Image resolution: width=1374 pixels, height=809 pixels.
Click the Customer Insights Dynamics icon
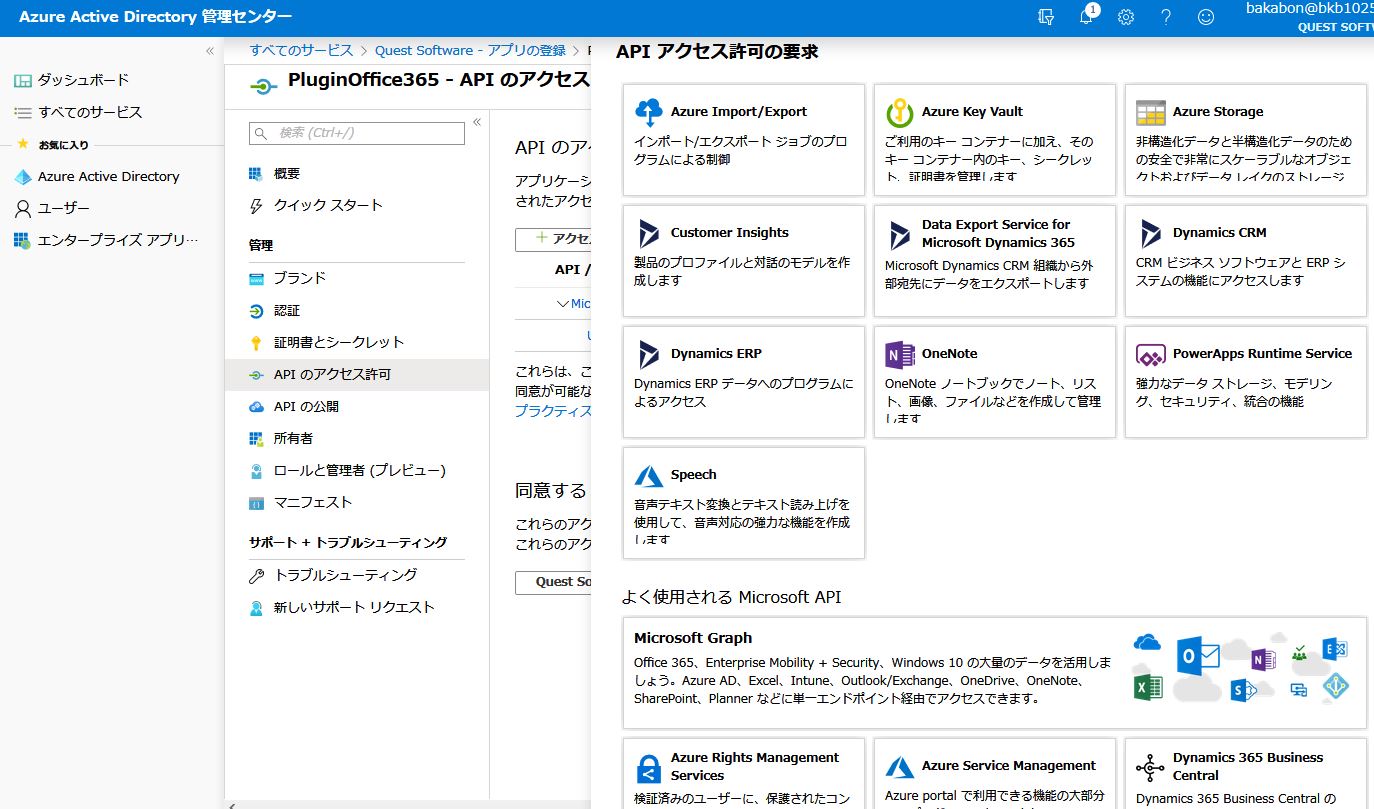649,233
